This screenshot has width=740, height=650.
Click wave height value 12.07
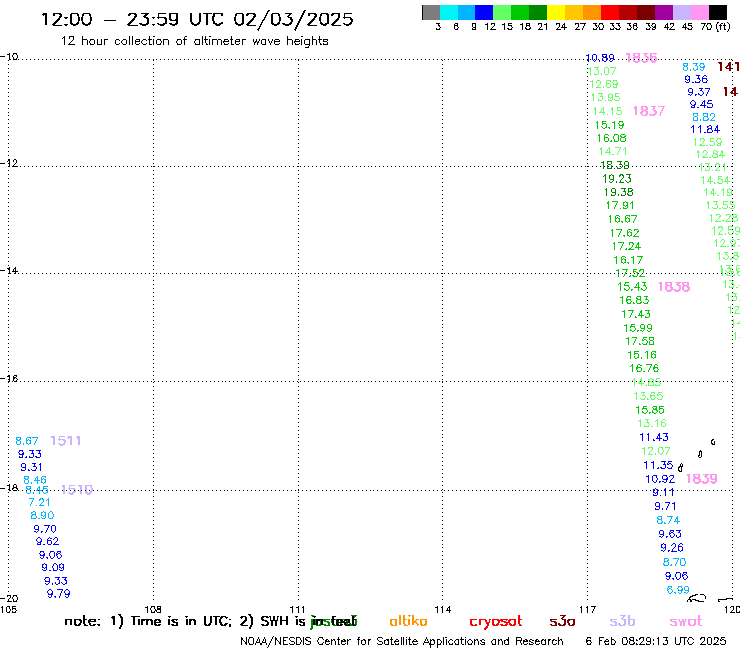tap(656, 451)
